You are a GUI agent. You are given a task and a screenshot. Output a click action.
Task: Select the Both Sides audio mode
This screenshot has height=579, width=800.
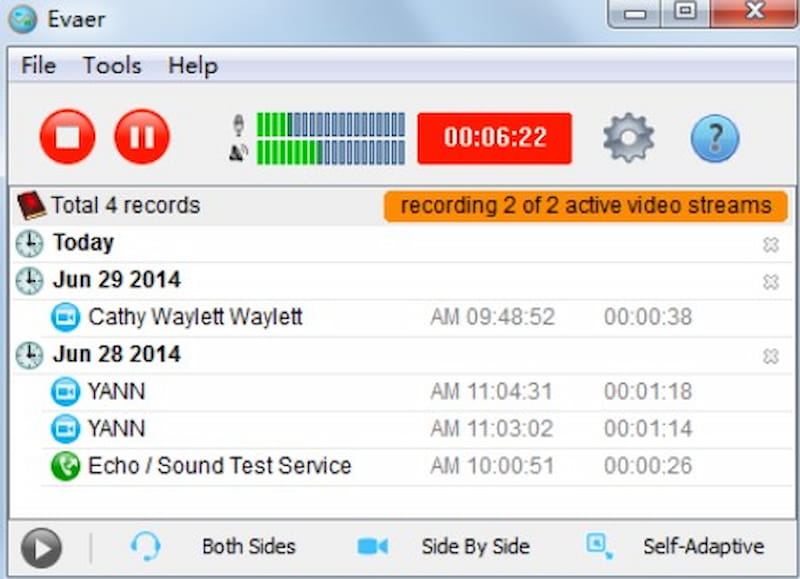(250, 547)
